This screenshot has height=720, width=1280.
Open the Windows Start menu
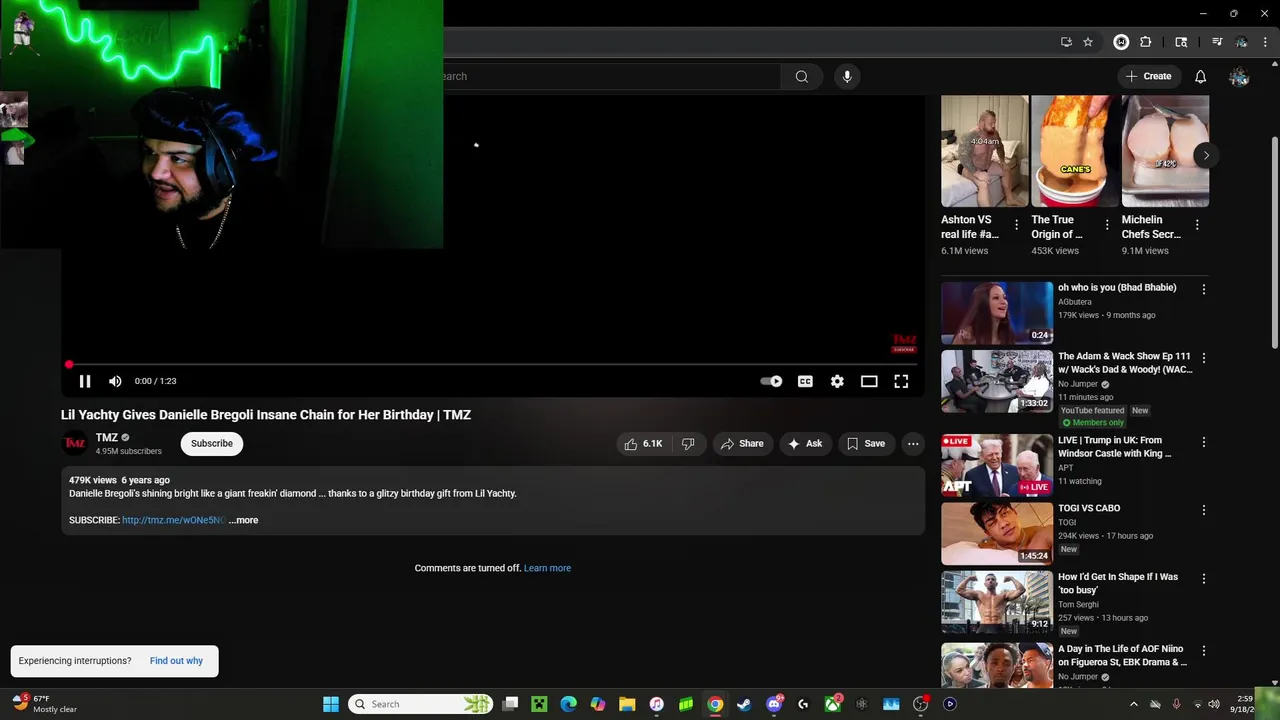330,704
